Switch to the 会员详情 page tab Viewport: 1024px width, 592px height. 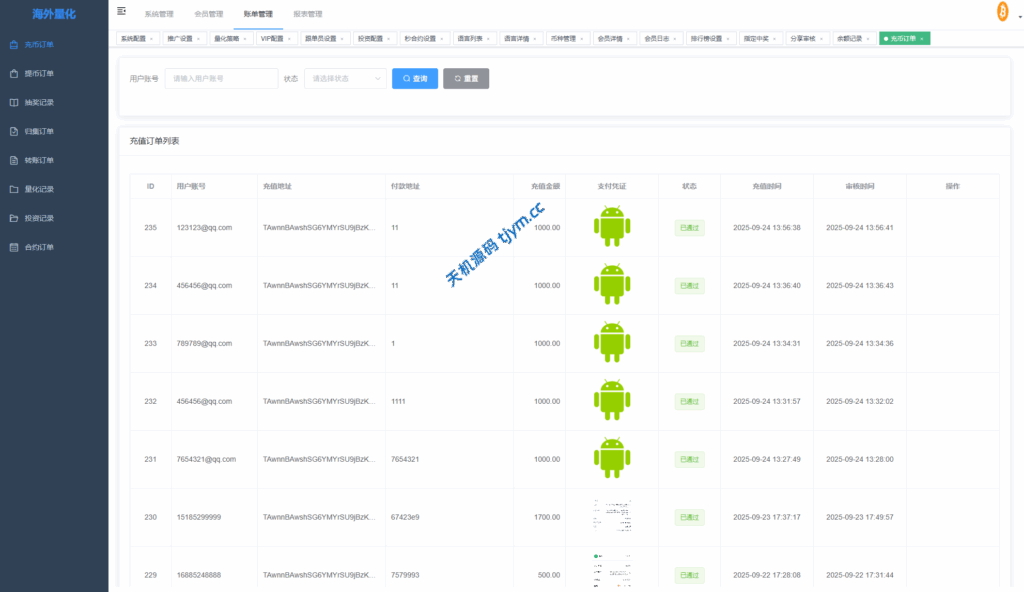[x=610, y=38]
